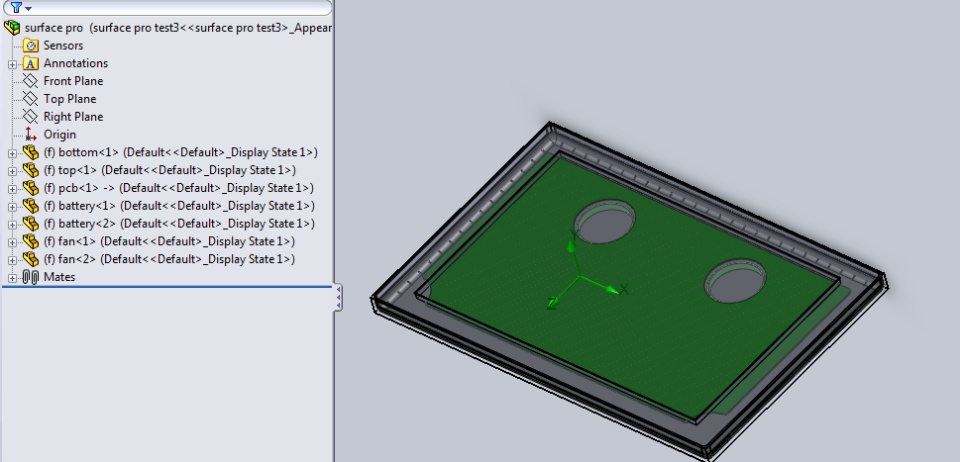Select the Annotations label
This screenshot has width=960, height=462.
(75, 63)
